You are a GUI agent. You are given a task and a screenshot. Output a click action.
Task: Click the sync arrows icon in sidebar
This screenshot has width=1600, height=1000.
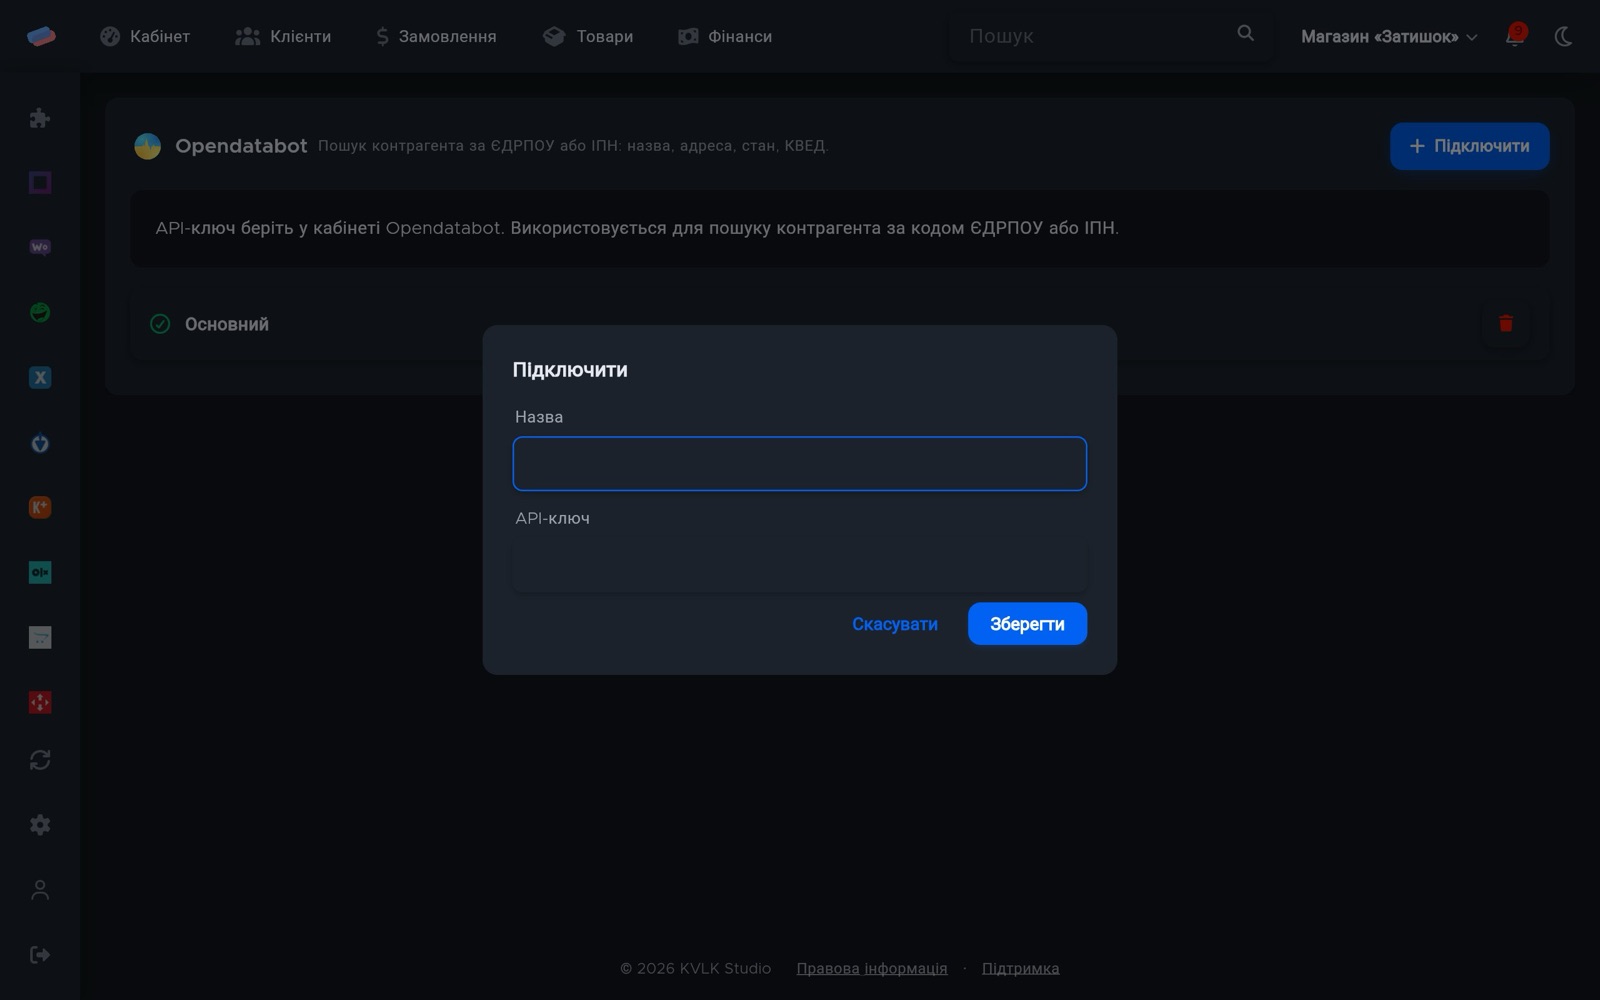[40, 760]
